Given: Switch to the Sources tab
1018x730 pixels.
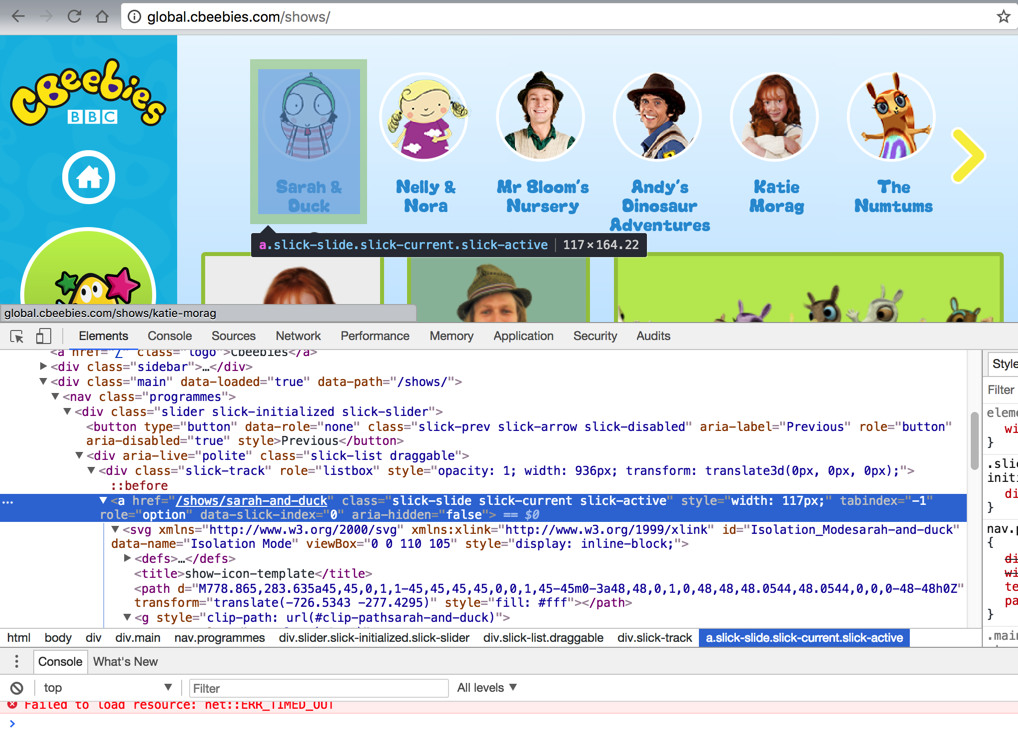Looking at the screenshot, I should click(233, 336).
